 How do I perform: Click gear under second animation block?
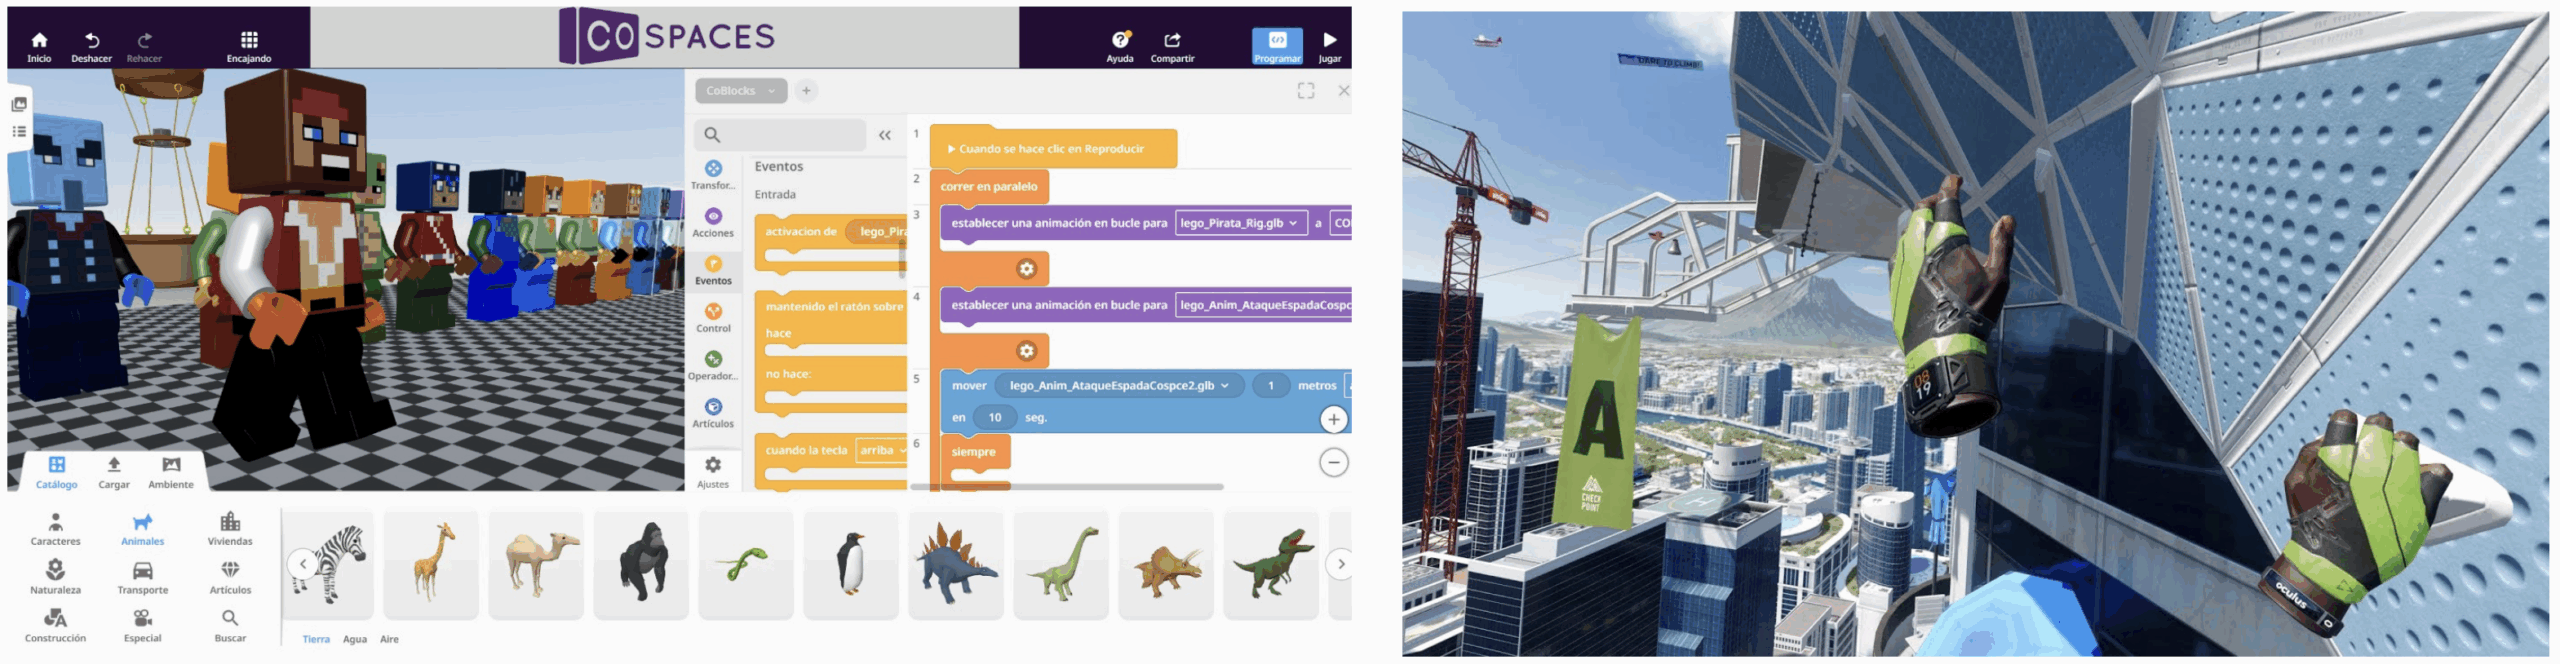tap(1026, 351)
